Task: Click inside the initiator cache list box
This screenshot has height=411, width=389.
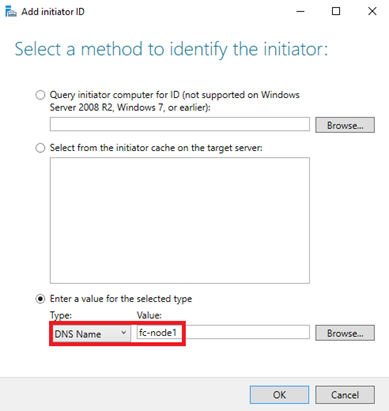Action: coord(180,220)
